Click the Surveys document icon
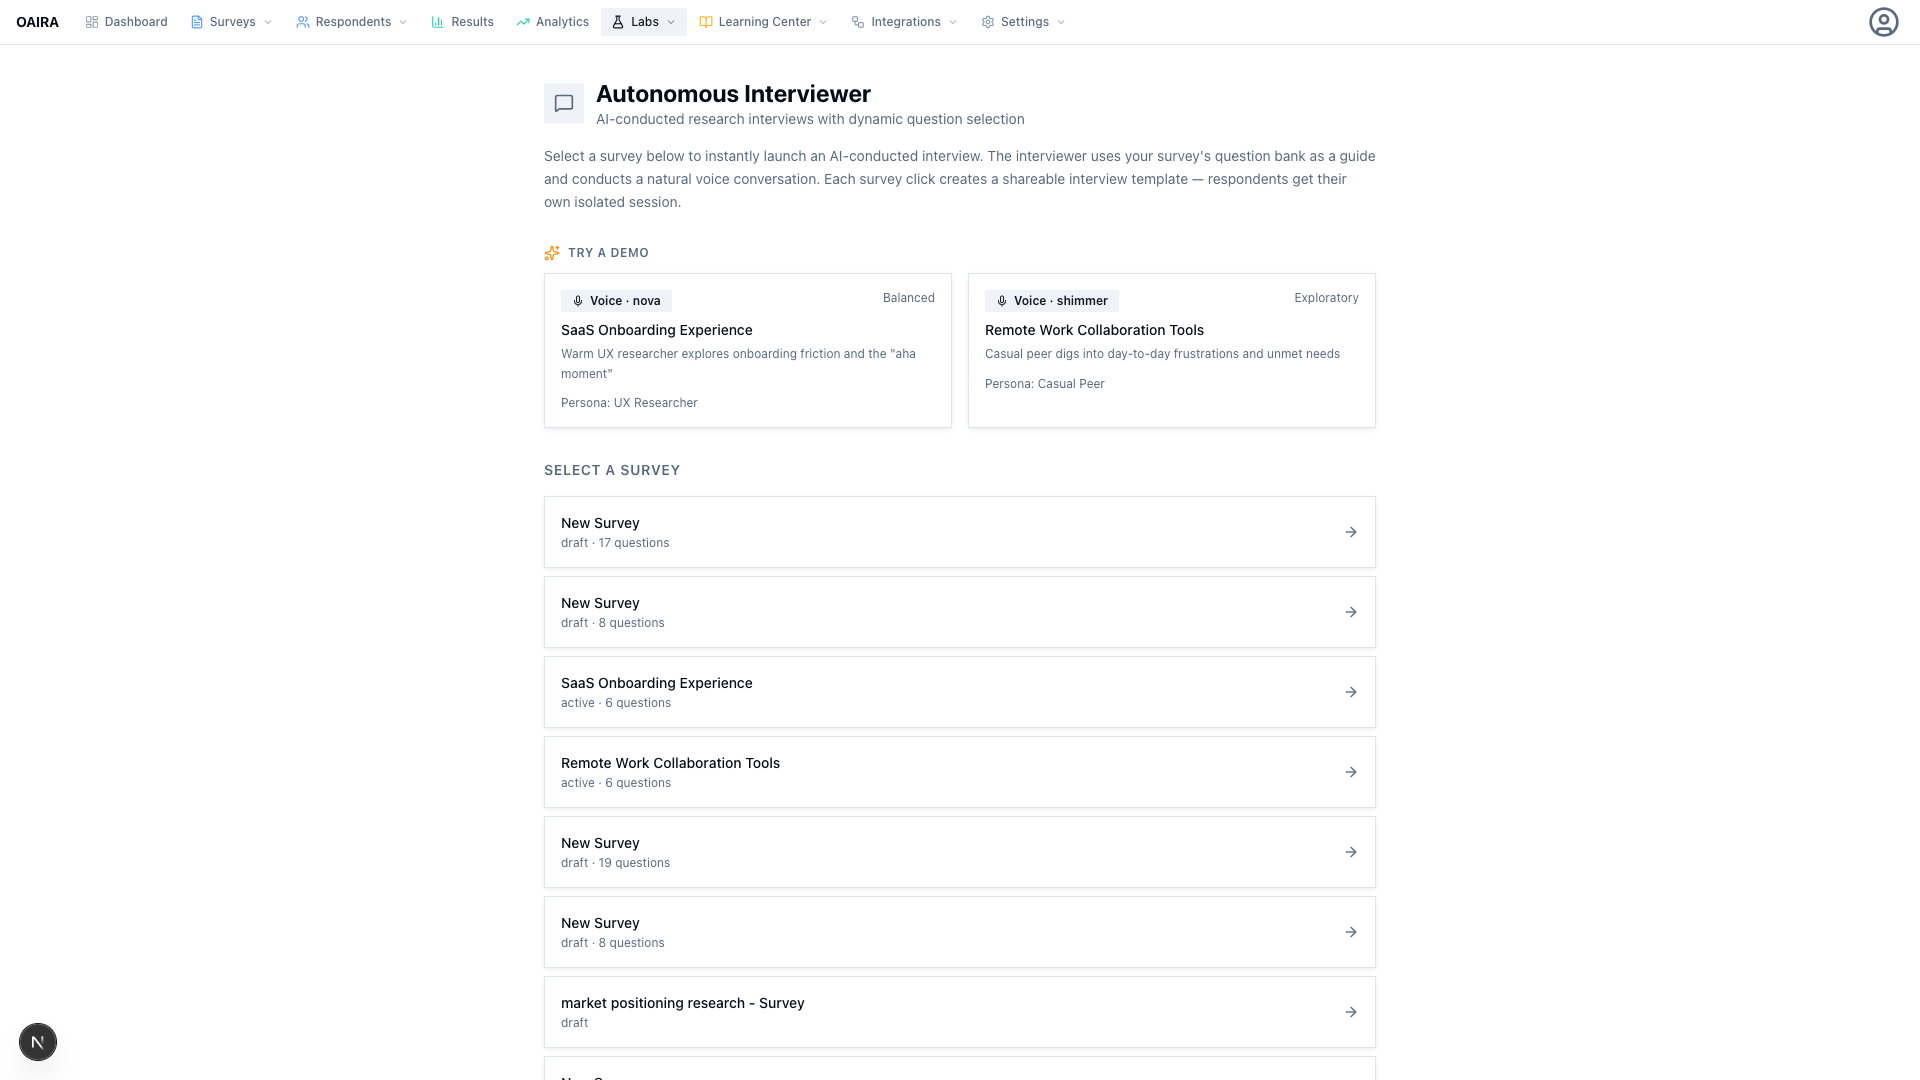The height and width of the screenshot is (1080, 1920). [197, 22]
